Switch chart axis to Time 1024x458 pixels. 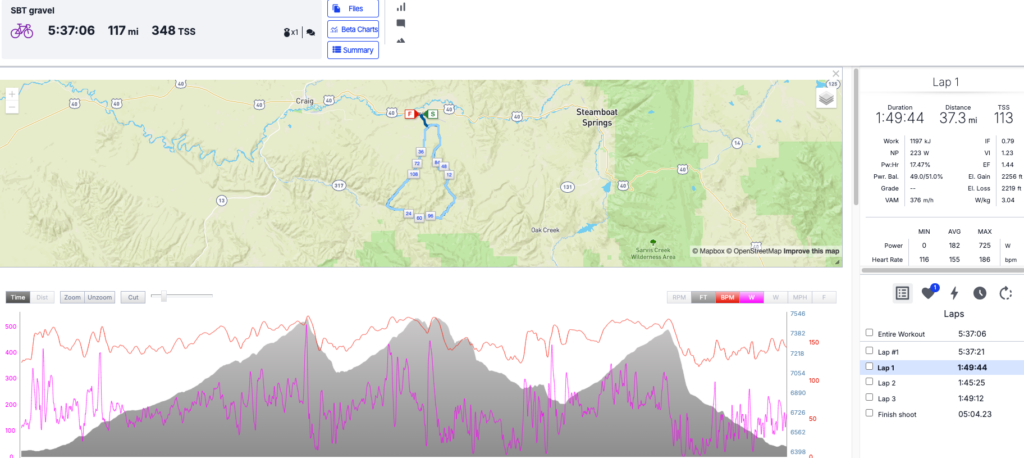17,297
